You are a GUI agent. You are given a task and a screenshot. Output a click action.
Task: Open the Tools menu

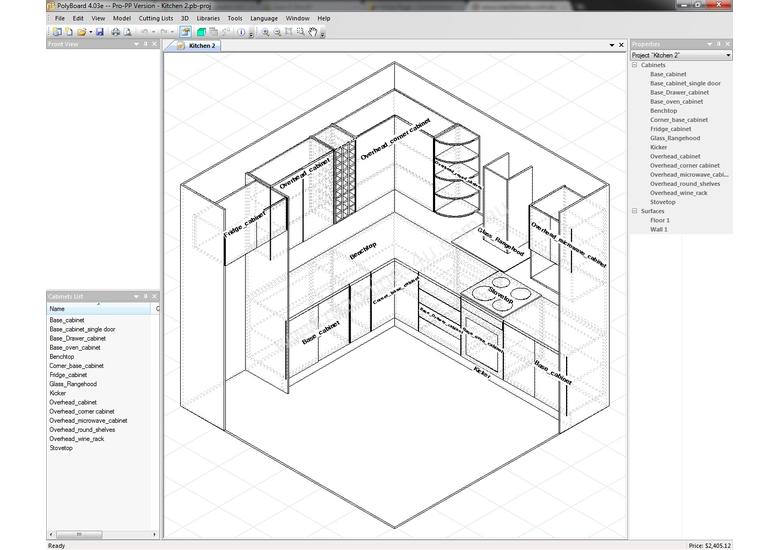click(x=235, y=18)
